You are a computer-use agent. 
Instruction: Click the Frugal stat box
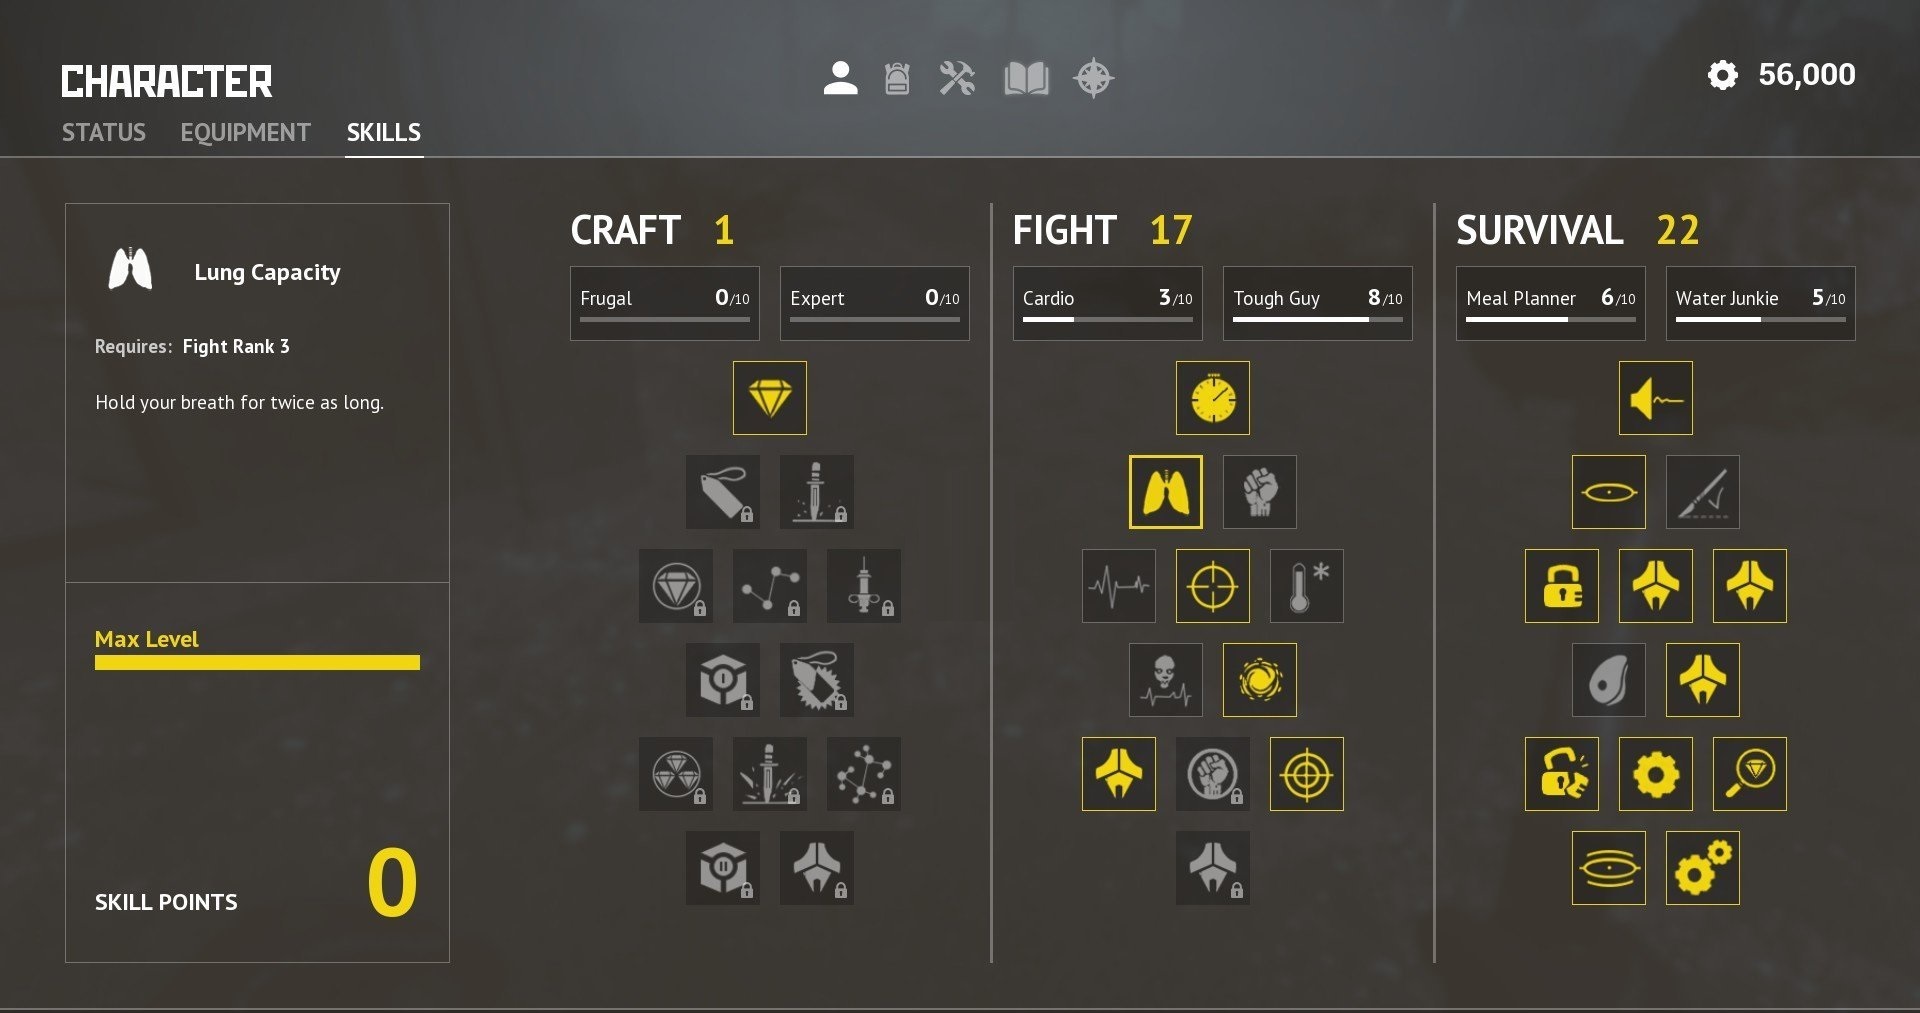coord(664,303)
